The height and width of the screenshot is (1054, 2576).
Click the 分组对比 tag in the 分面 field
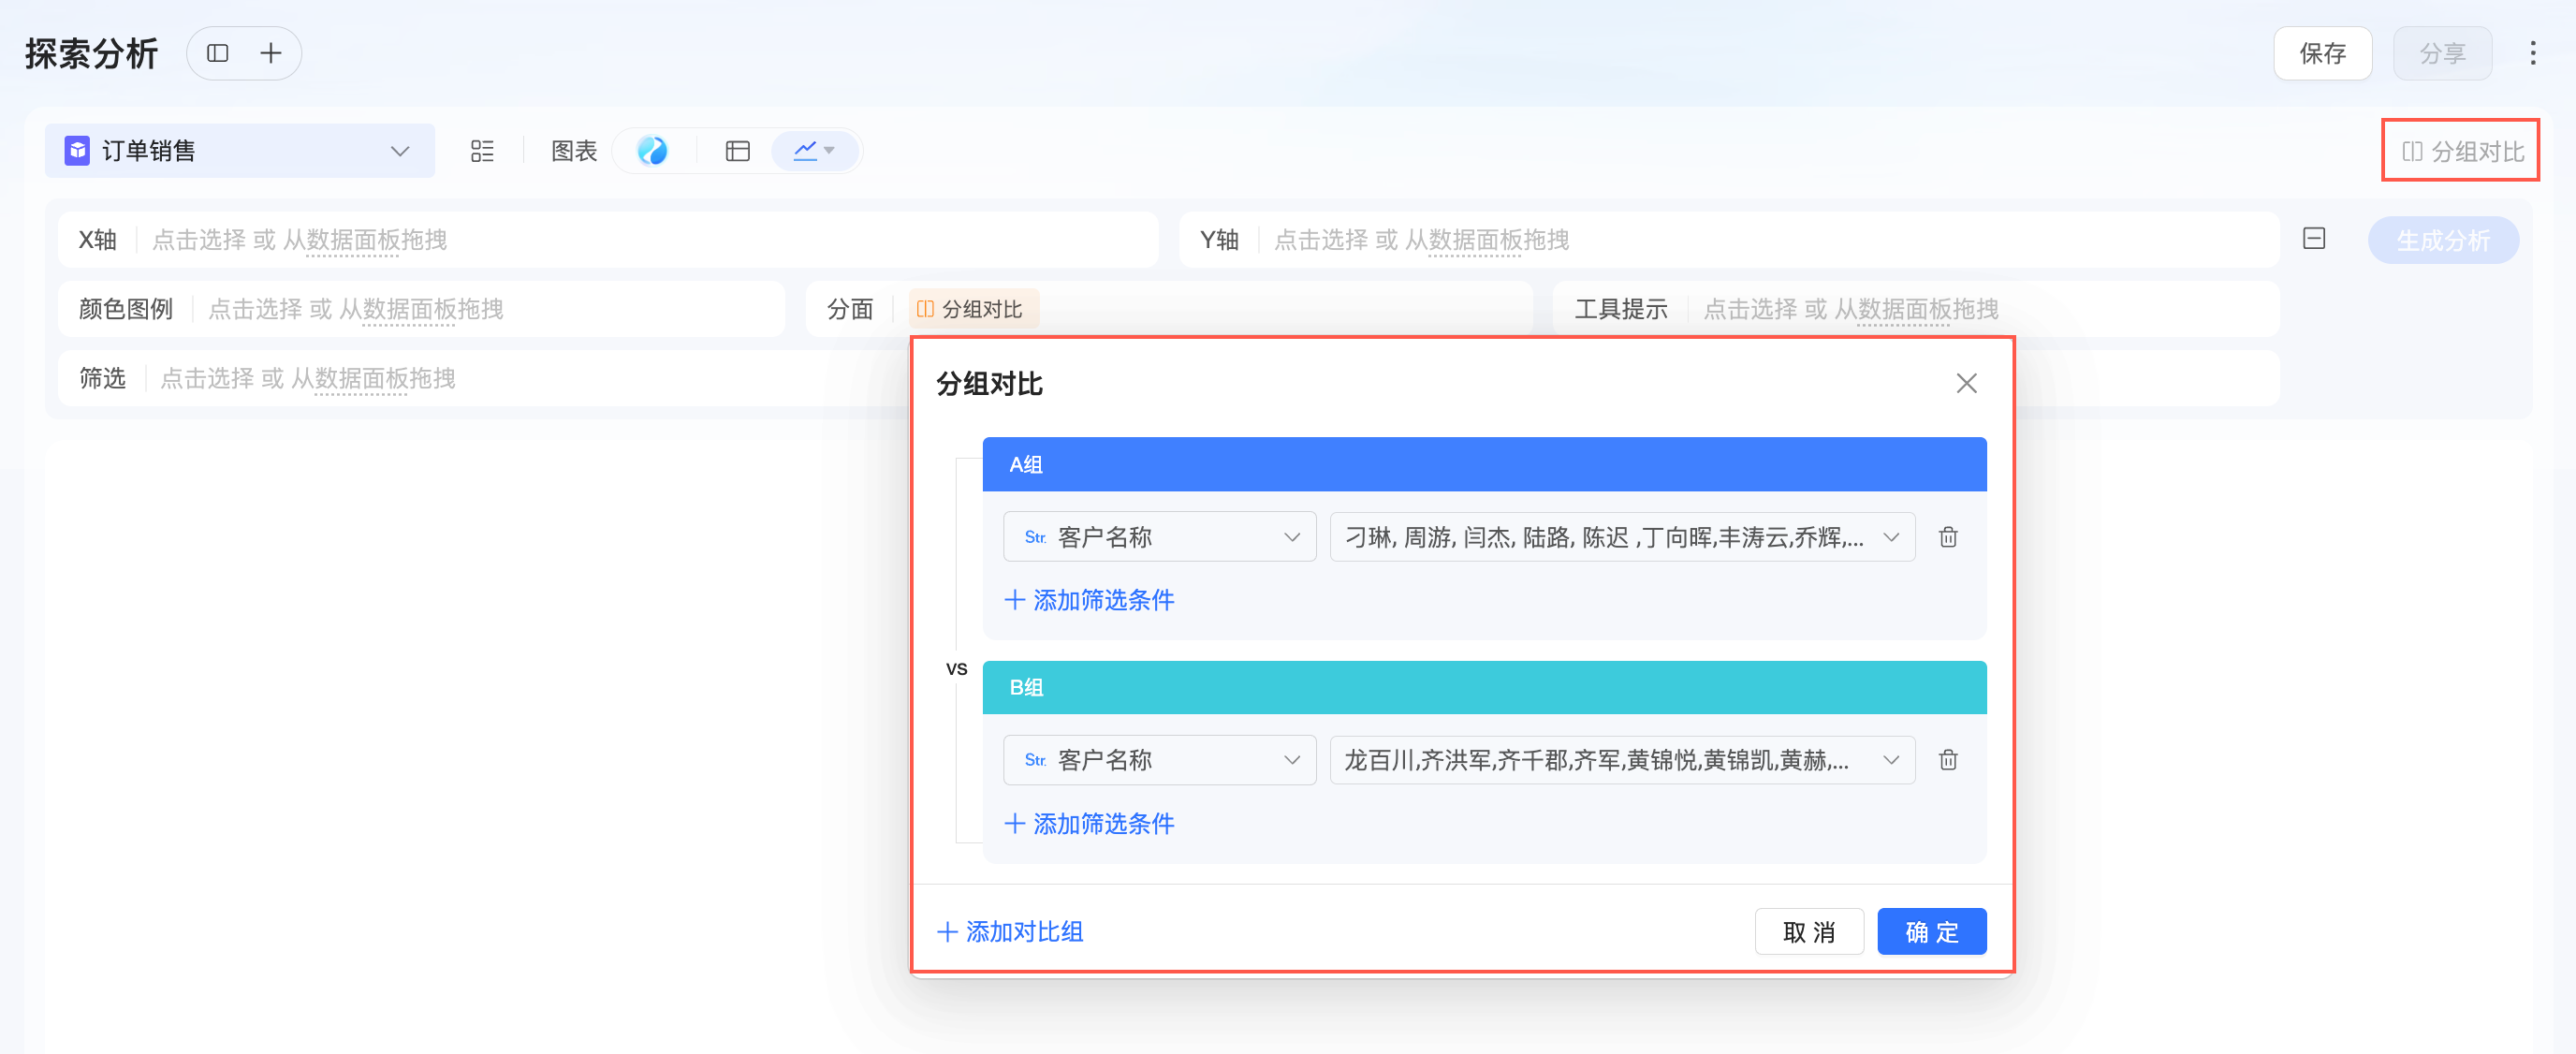(972, 309)
